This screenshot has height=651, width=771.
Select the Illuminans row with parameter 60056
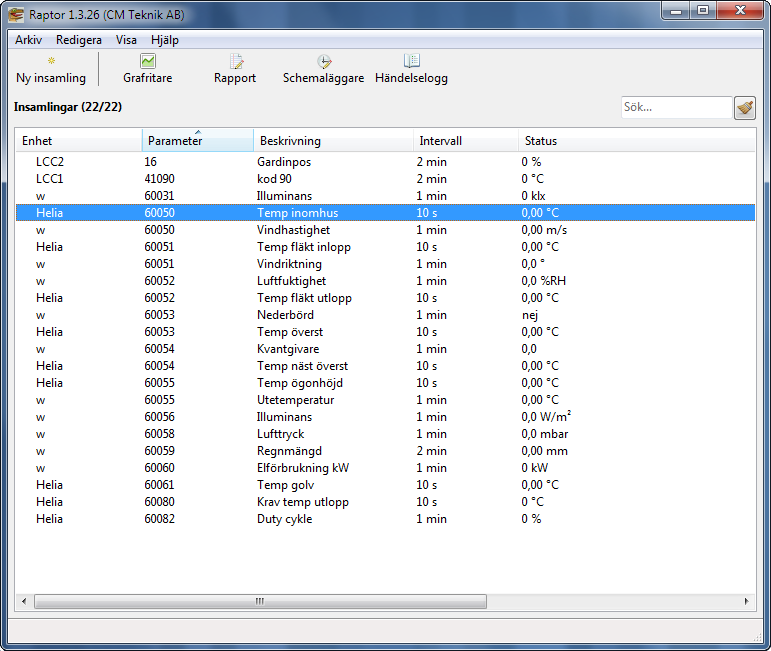386,417
